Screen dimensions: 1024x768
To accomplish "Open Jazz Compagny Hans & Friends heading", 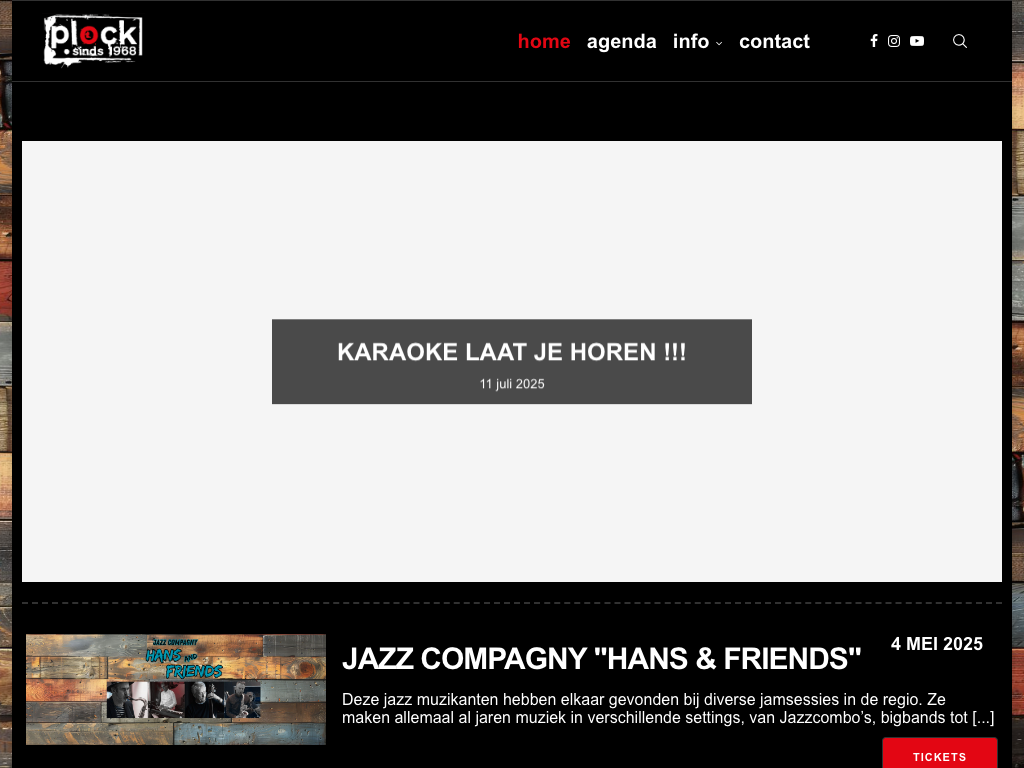I will pyautogui.click(x=601, y=658).
